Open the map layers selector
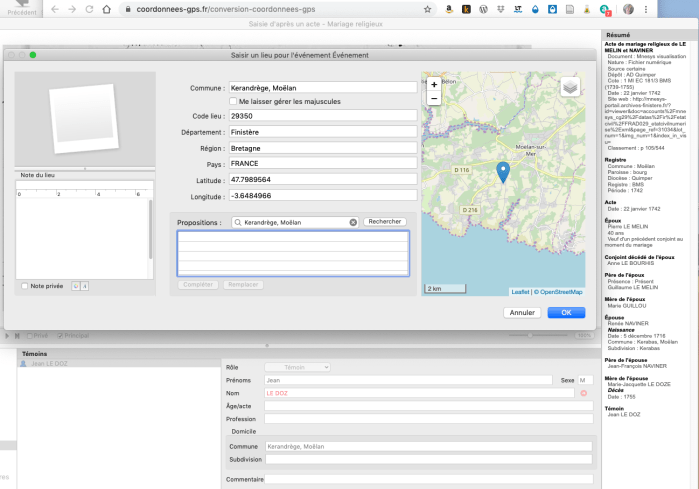 click(569, 87)
